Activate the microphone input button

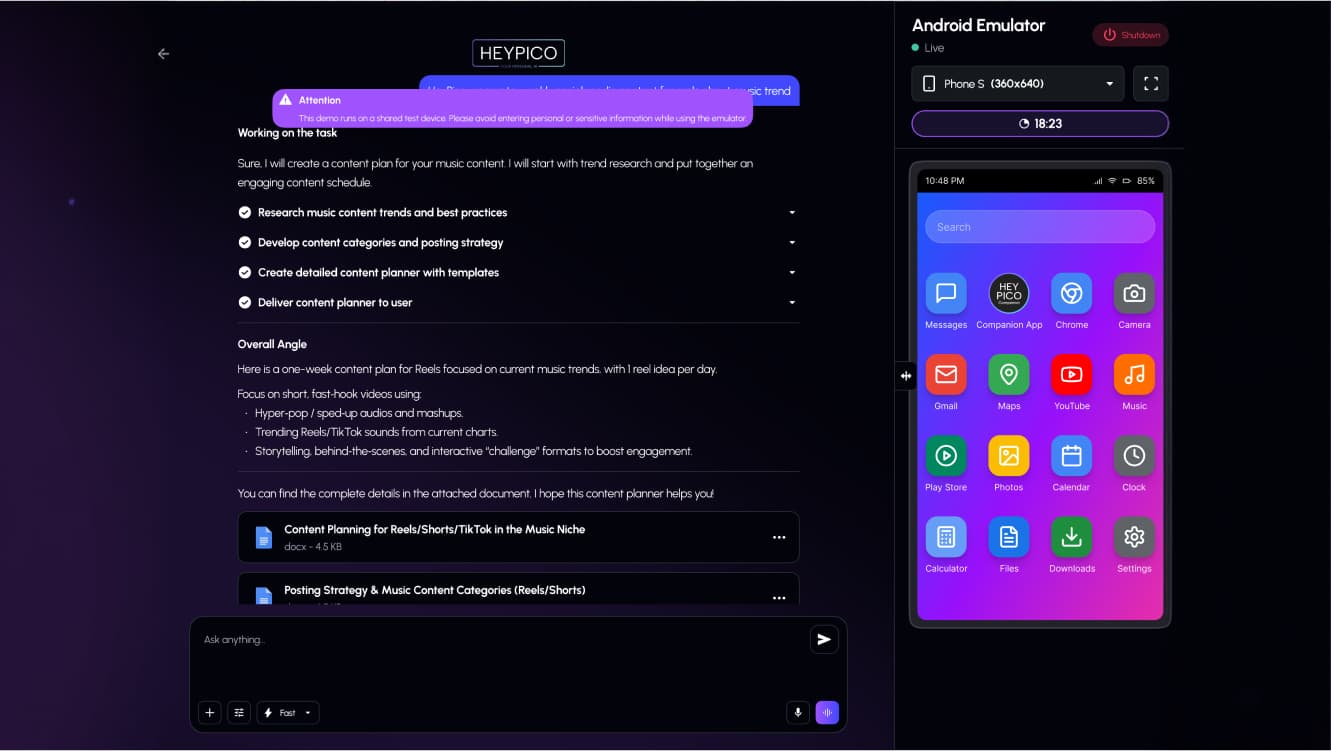[x=798, y=713]
